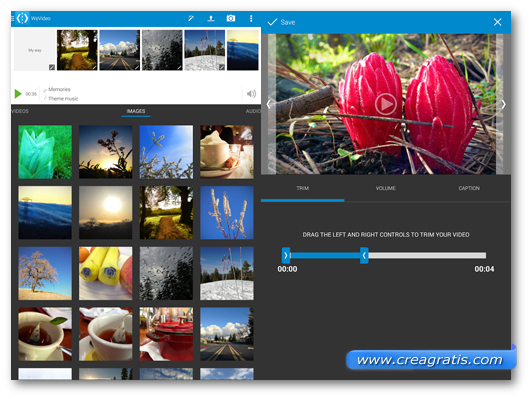Viewport: 530px width, 399px height.
Task: Pick the rainy window library image
Action: [166, 273]
